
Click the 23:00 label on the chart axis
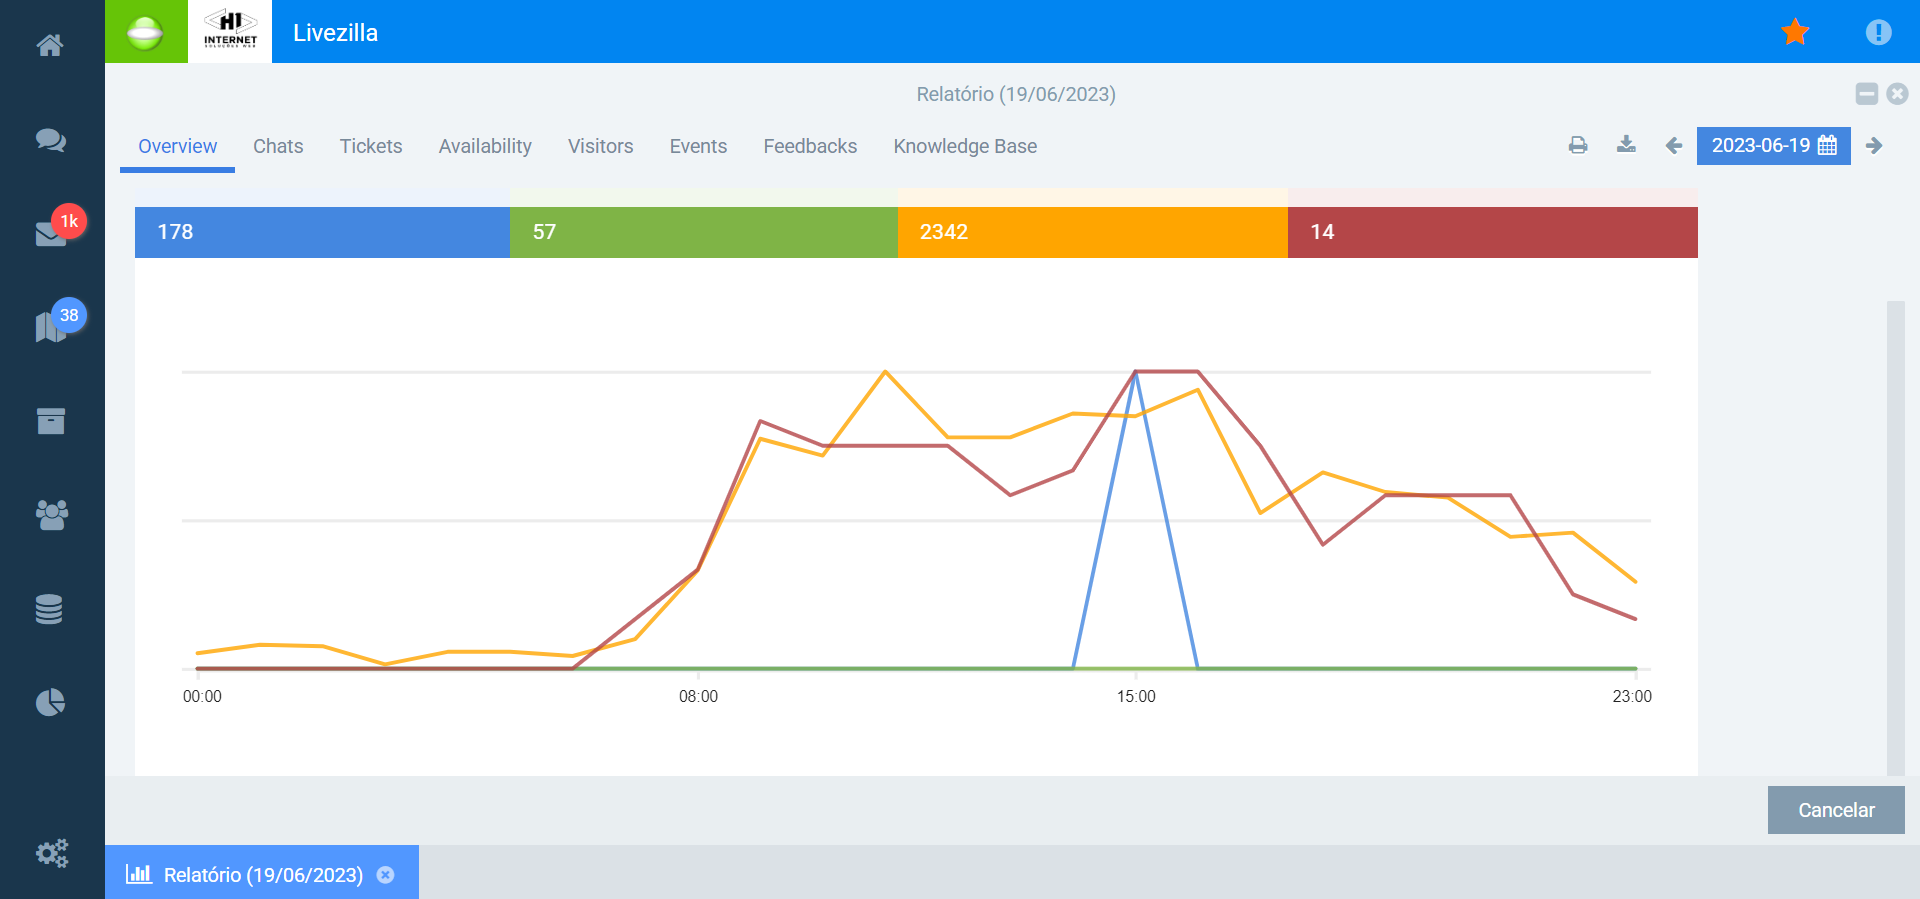tap(1632, 696)
